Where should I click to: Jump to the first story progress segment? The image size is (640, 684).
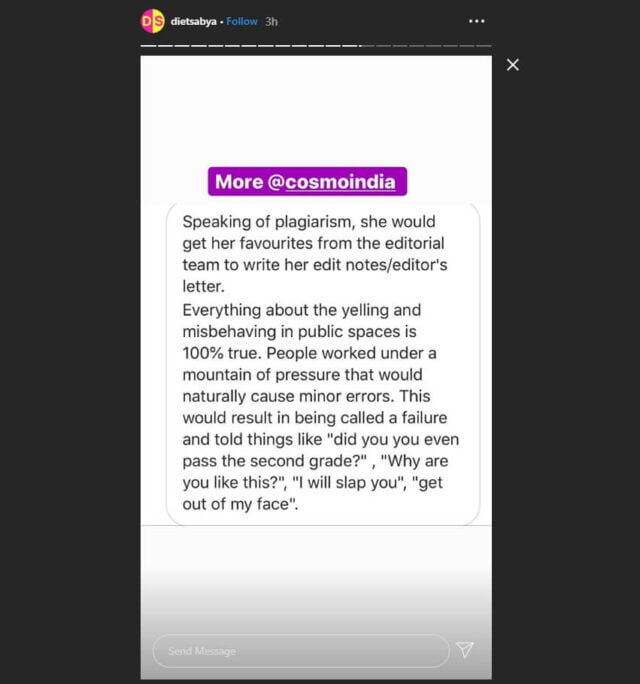(x=148, y=46)
